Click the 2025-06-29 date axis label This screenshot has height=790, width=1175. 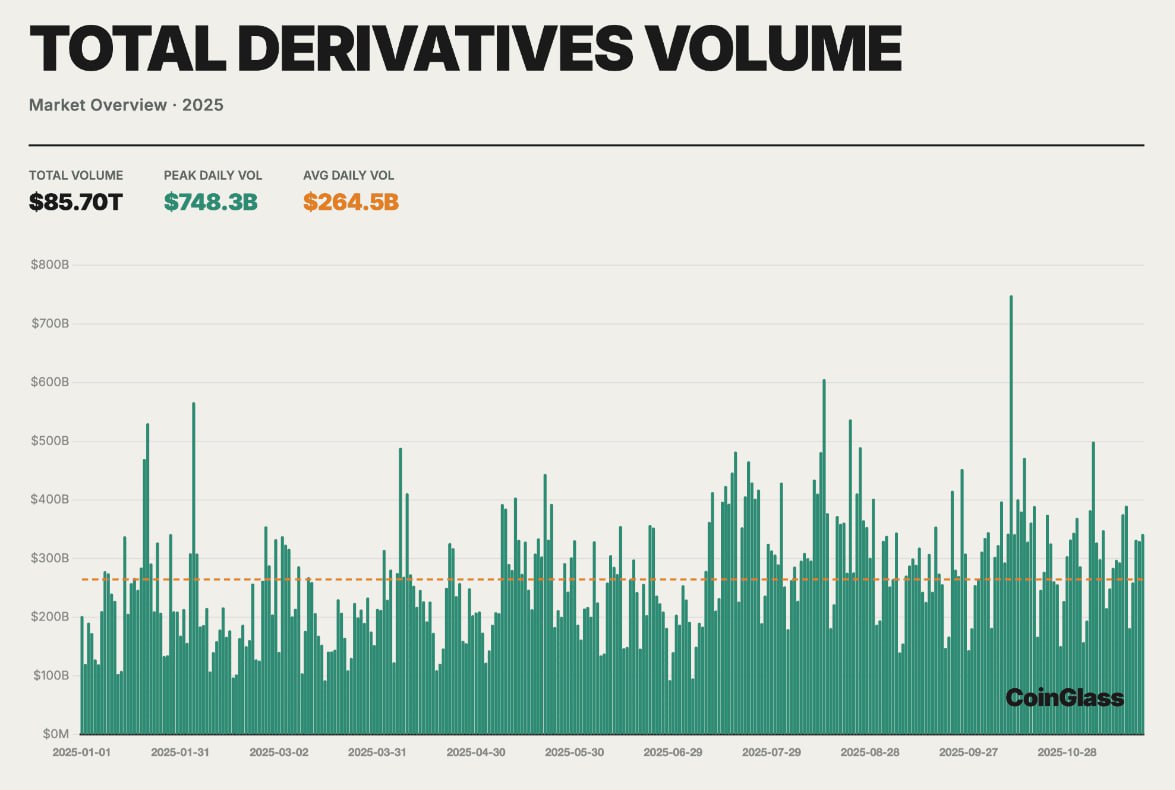pyautogui.click(x=673, y=752)
